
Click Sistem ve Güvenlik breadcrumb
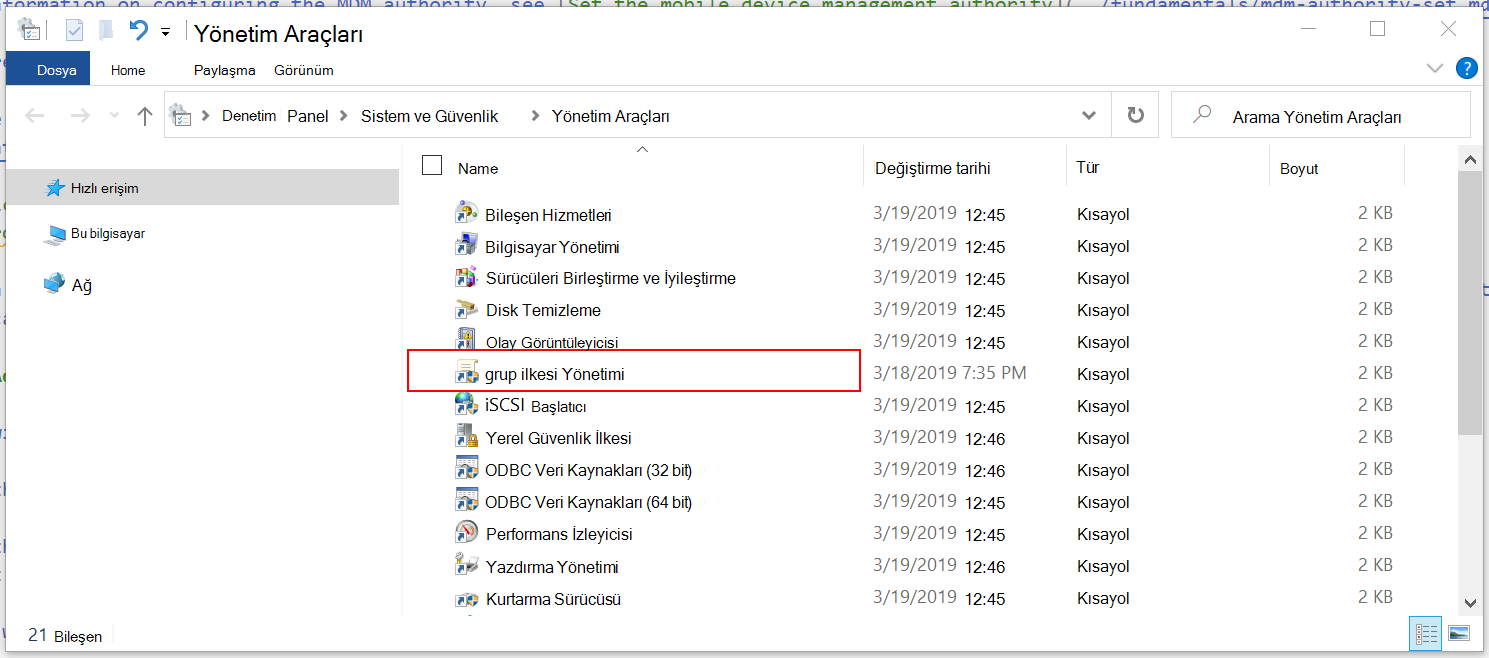point(429,116)
